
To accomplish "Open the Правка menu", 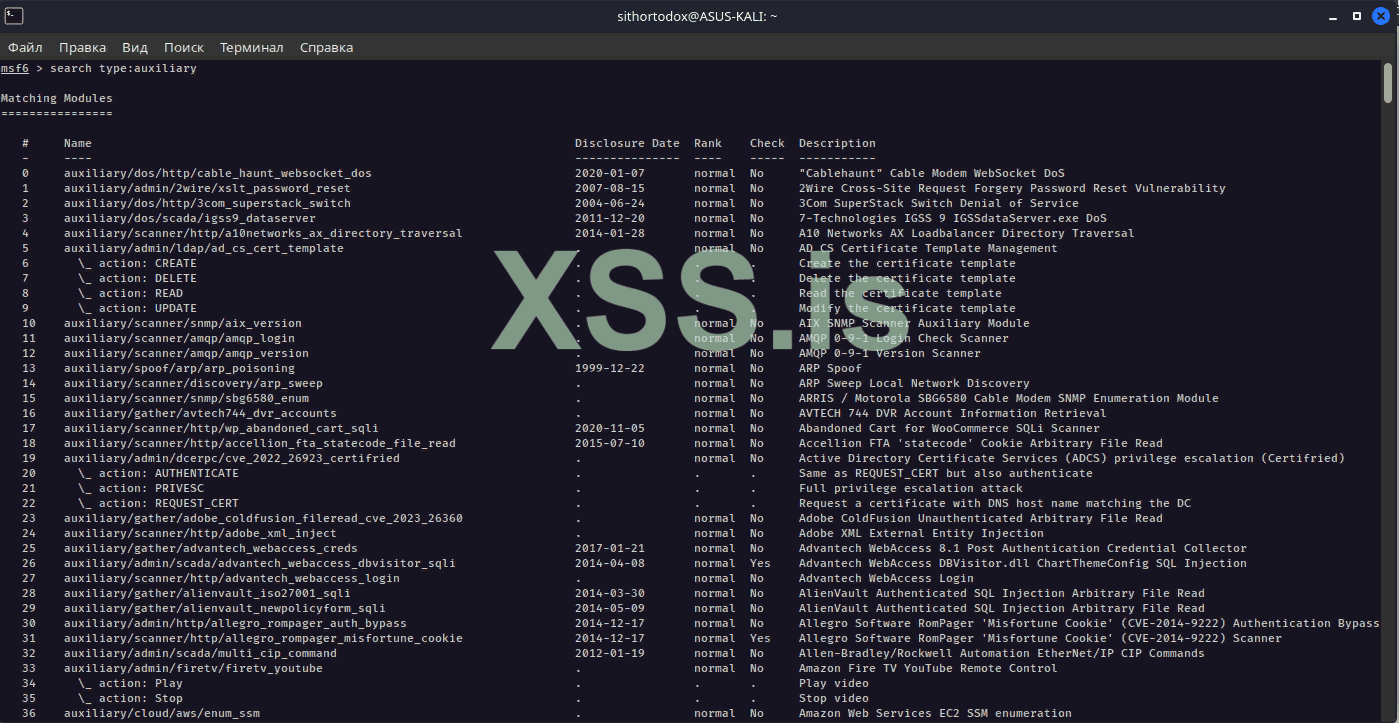I will [x=82, y=47].
